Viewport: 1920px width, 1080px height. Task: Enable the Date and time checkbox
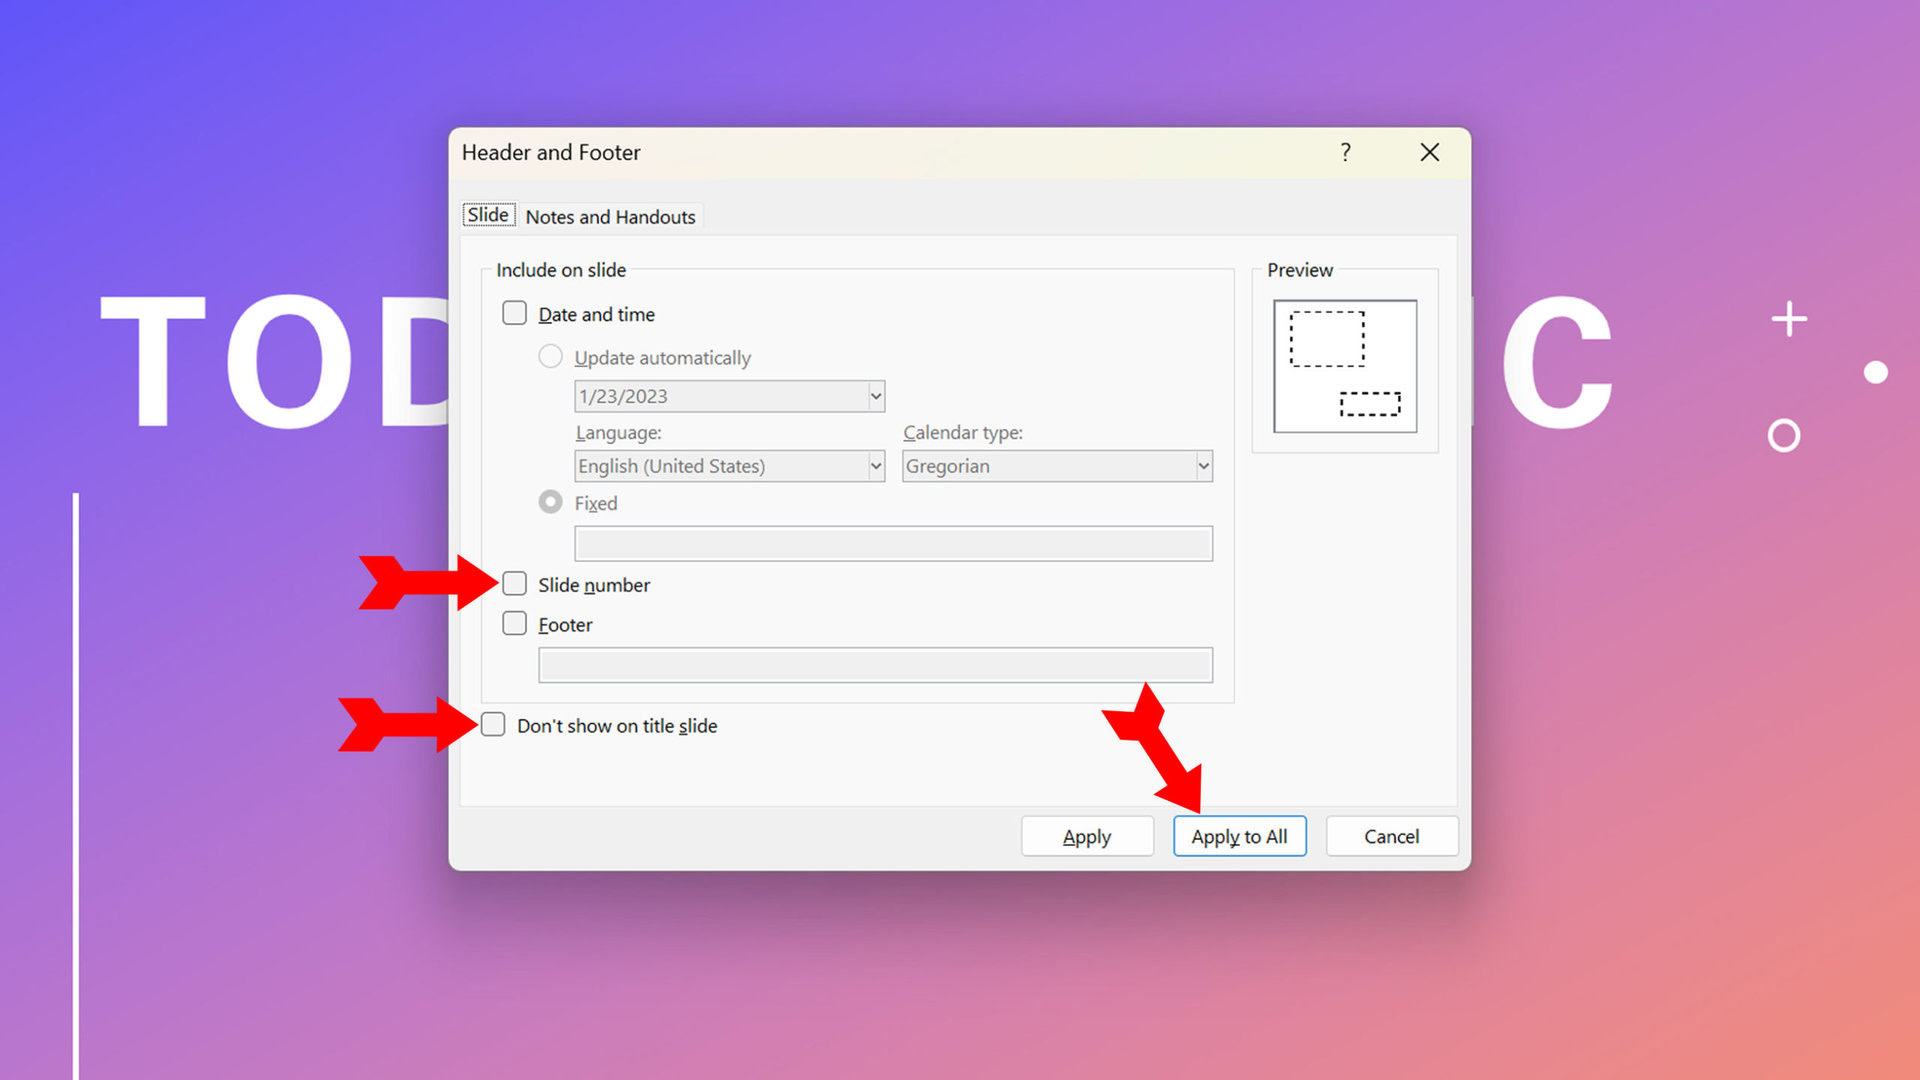tap(514, 313)
